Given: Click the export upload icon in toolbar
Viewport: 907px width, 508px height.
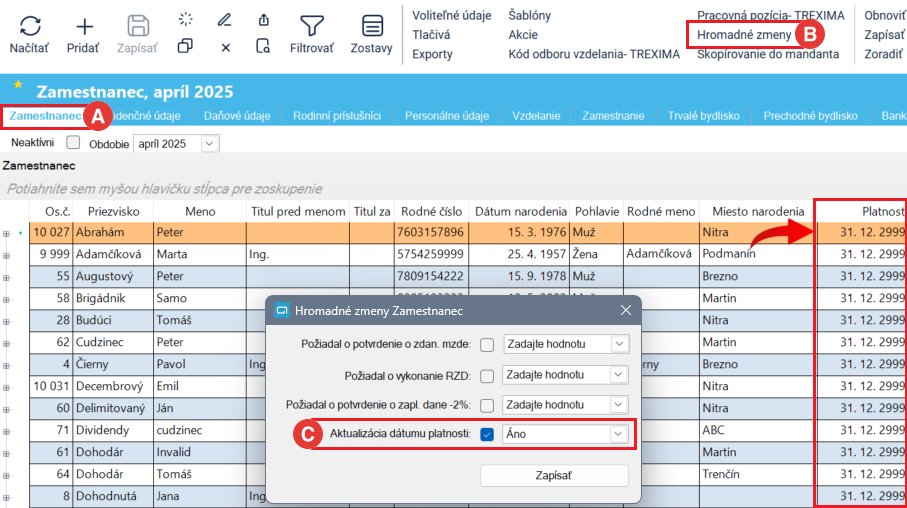Looking at the screenshot, I should coord(263,19).
